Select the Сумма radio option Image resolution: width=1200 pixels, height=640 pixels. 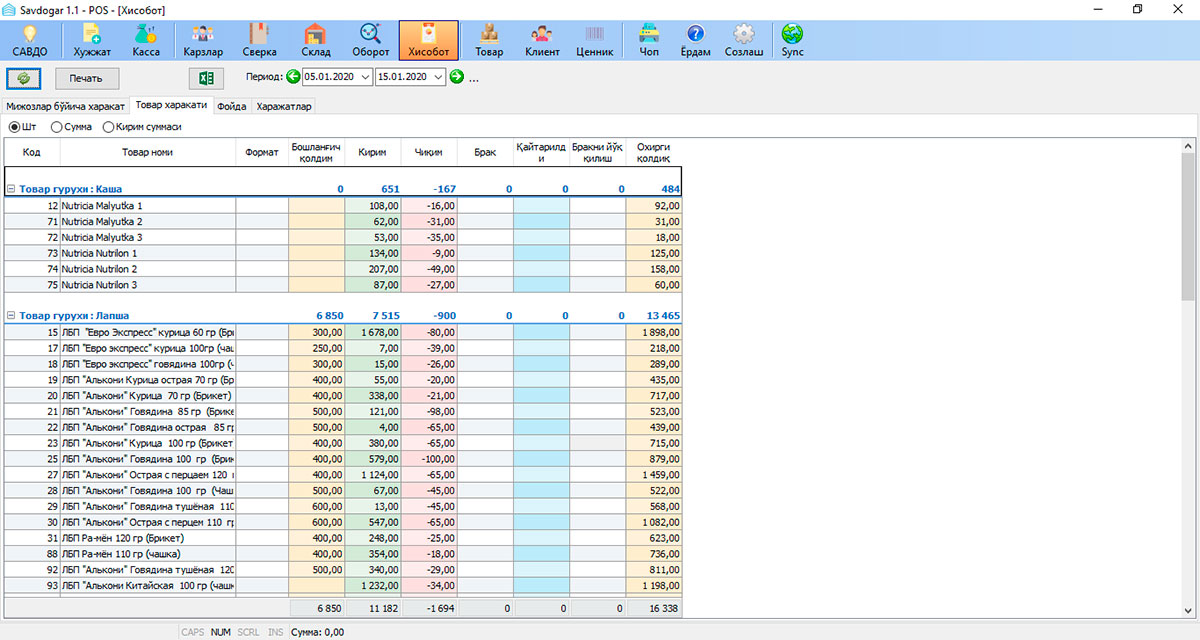coord(72,127)
